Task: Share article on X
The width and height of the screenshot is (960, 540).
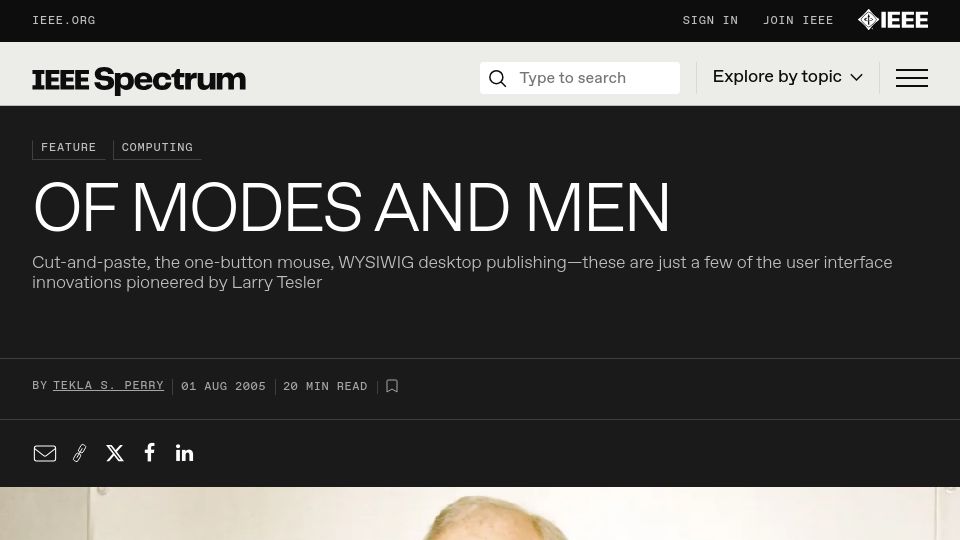Action: 114,453
